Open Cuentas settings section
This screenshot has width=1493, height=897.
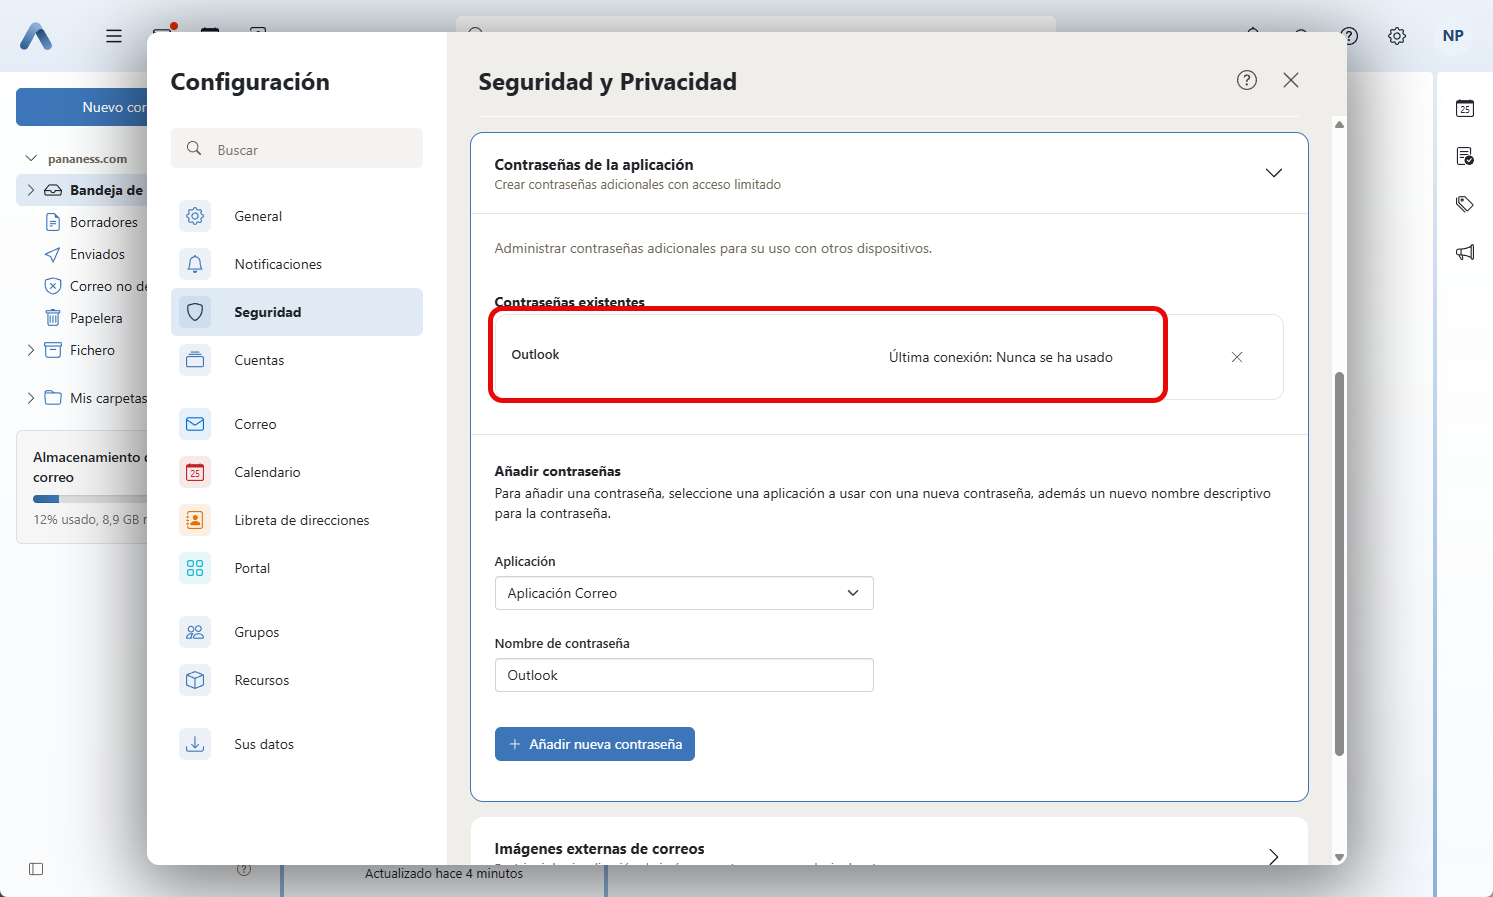[x=259, y=360]
